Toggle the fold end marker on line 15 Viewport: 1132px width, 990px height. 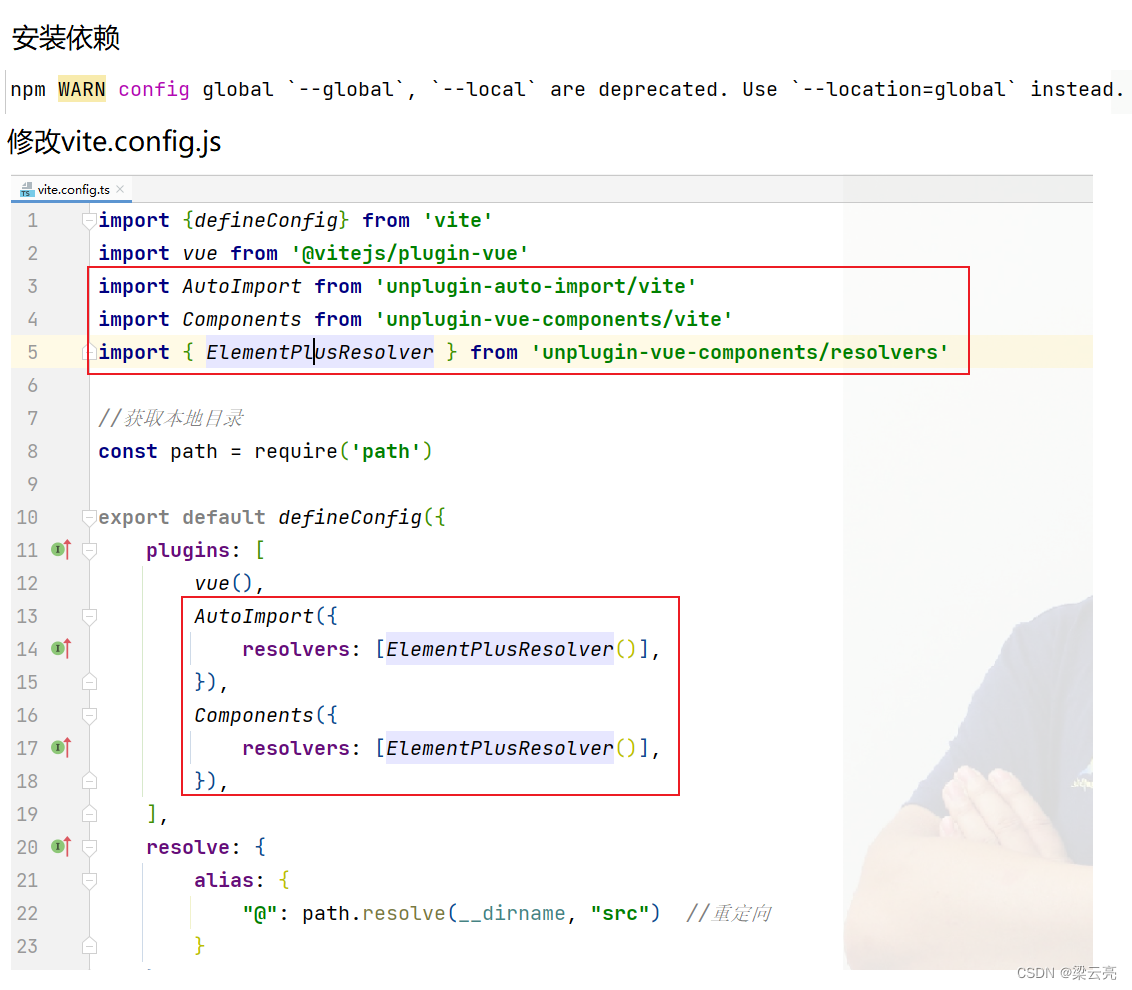90,682
